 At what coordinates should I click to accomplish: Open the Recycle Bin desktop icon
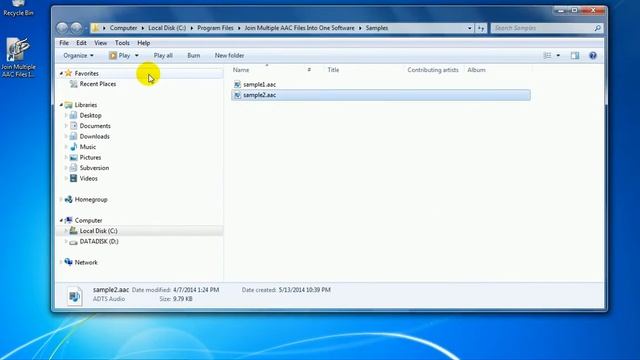[x=18, y=8]
